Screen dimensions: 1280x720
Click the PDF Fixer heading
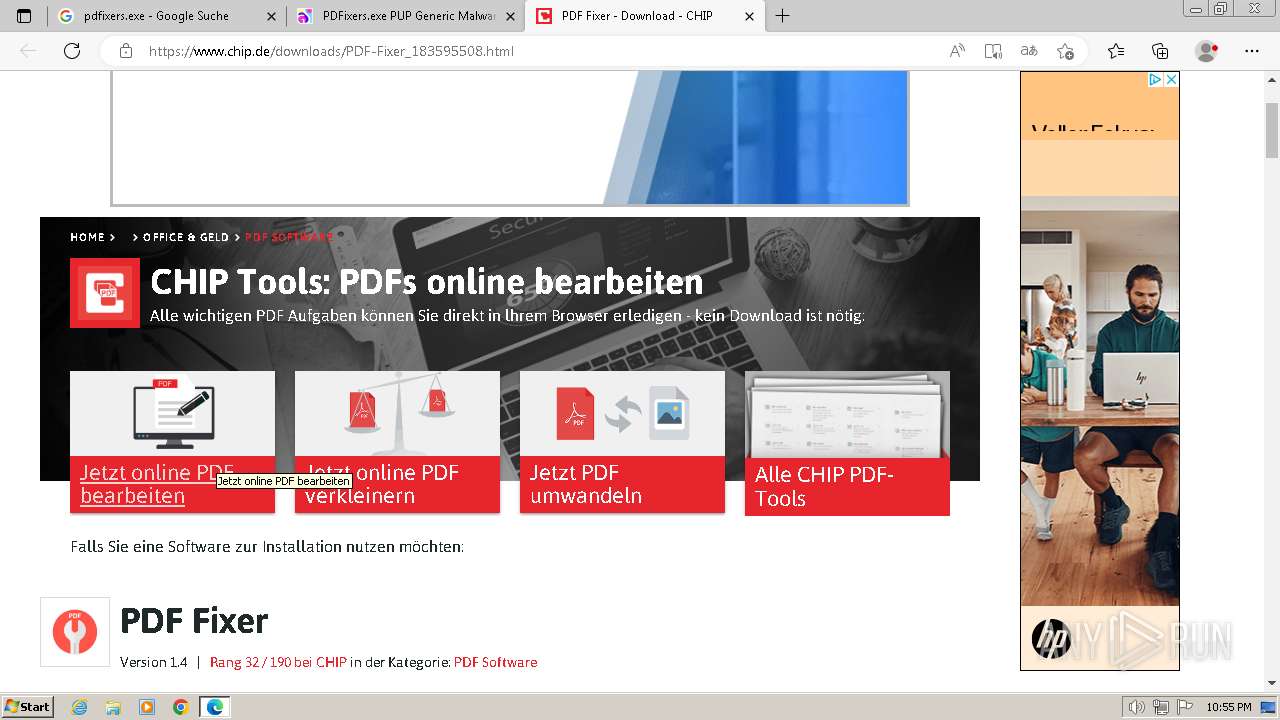point(194,621)
